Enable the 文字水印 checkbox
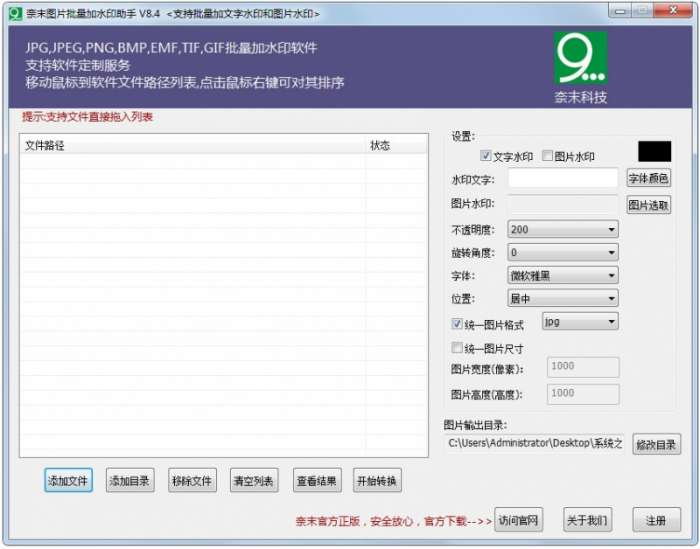The height and width of the screenshot is (549, 700). 486,156
